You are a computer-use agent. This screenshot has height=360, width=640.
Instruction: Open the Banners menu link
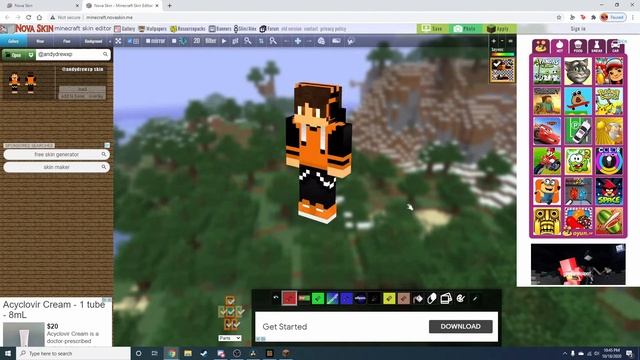pyautogui.click(x=220, y=29)
